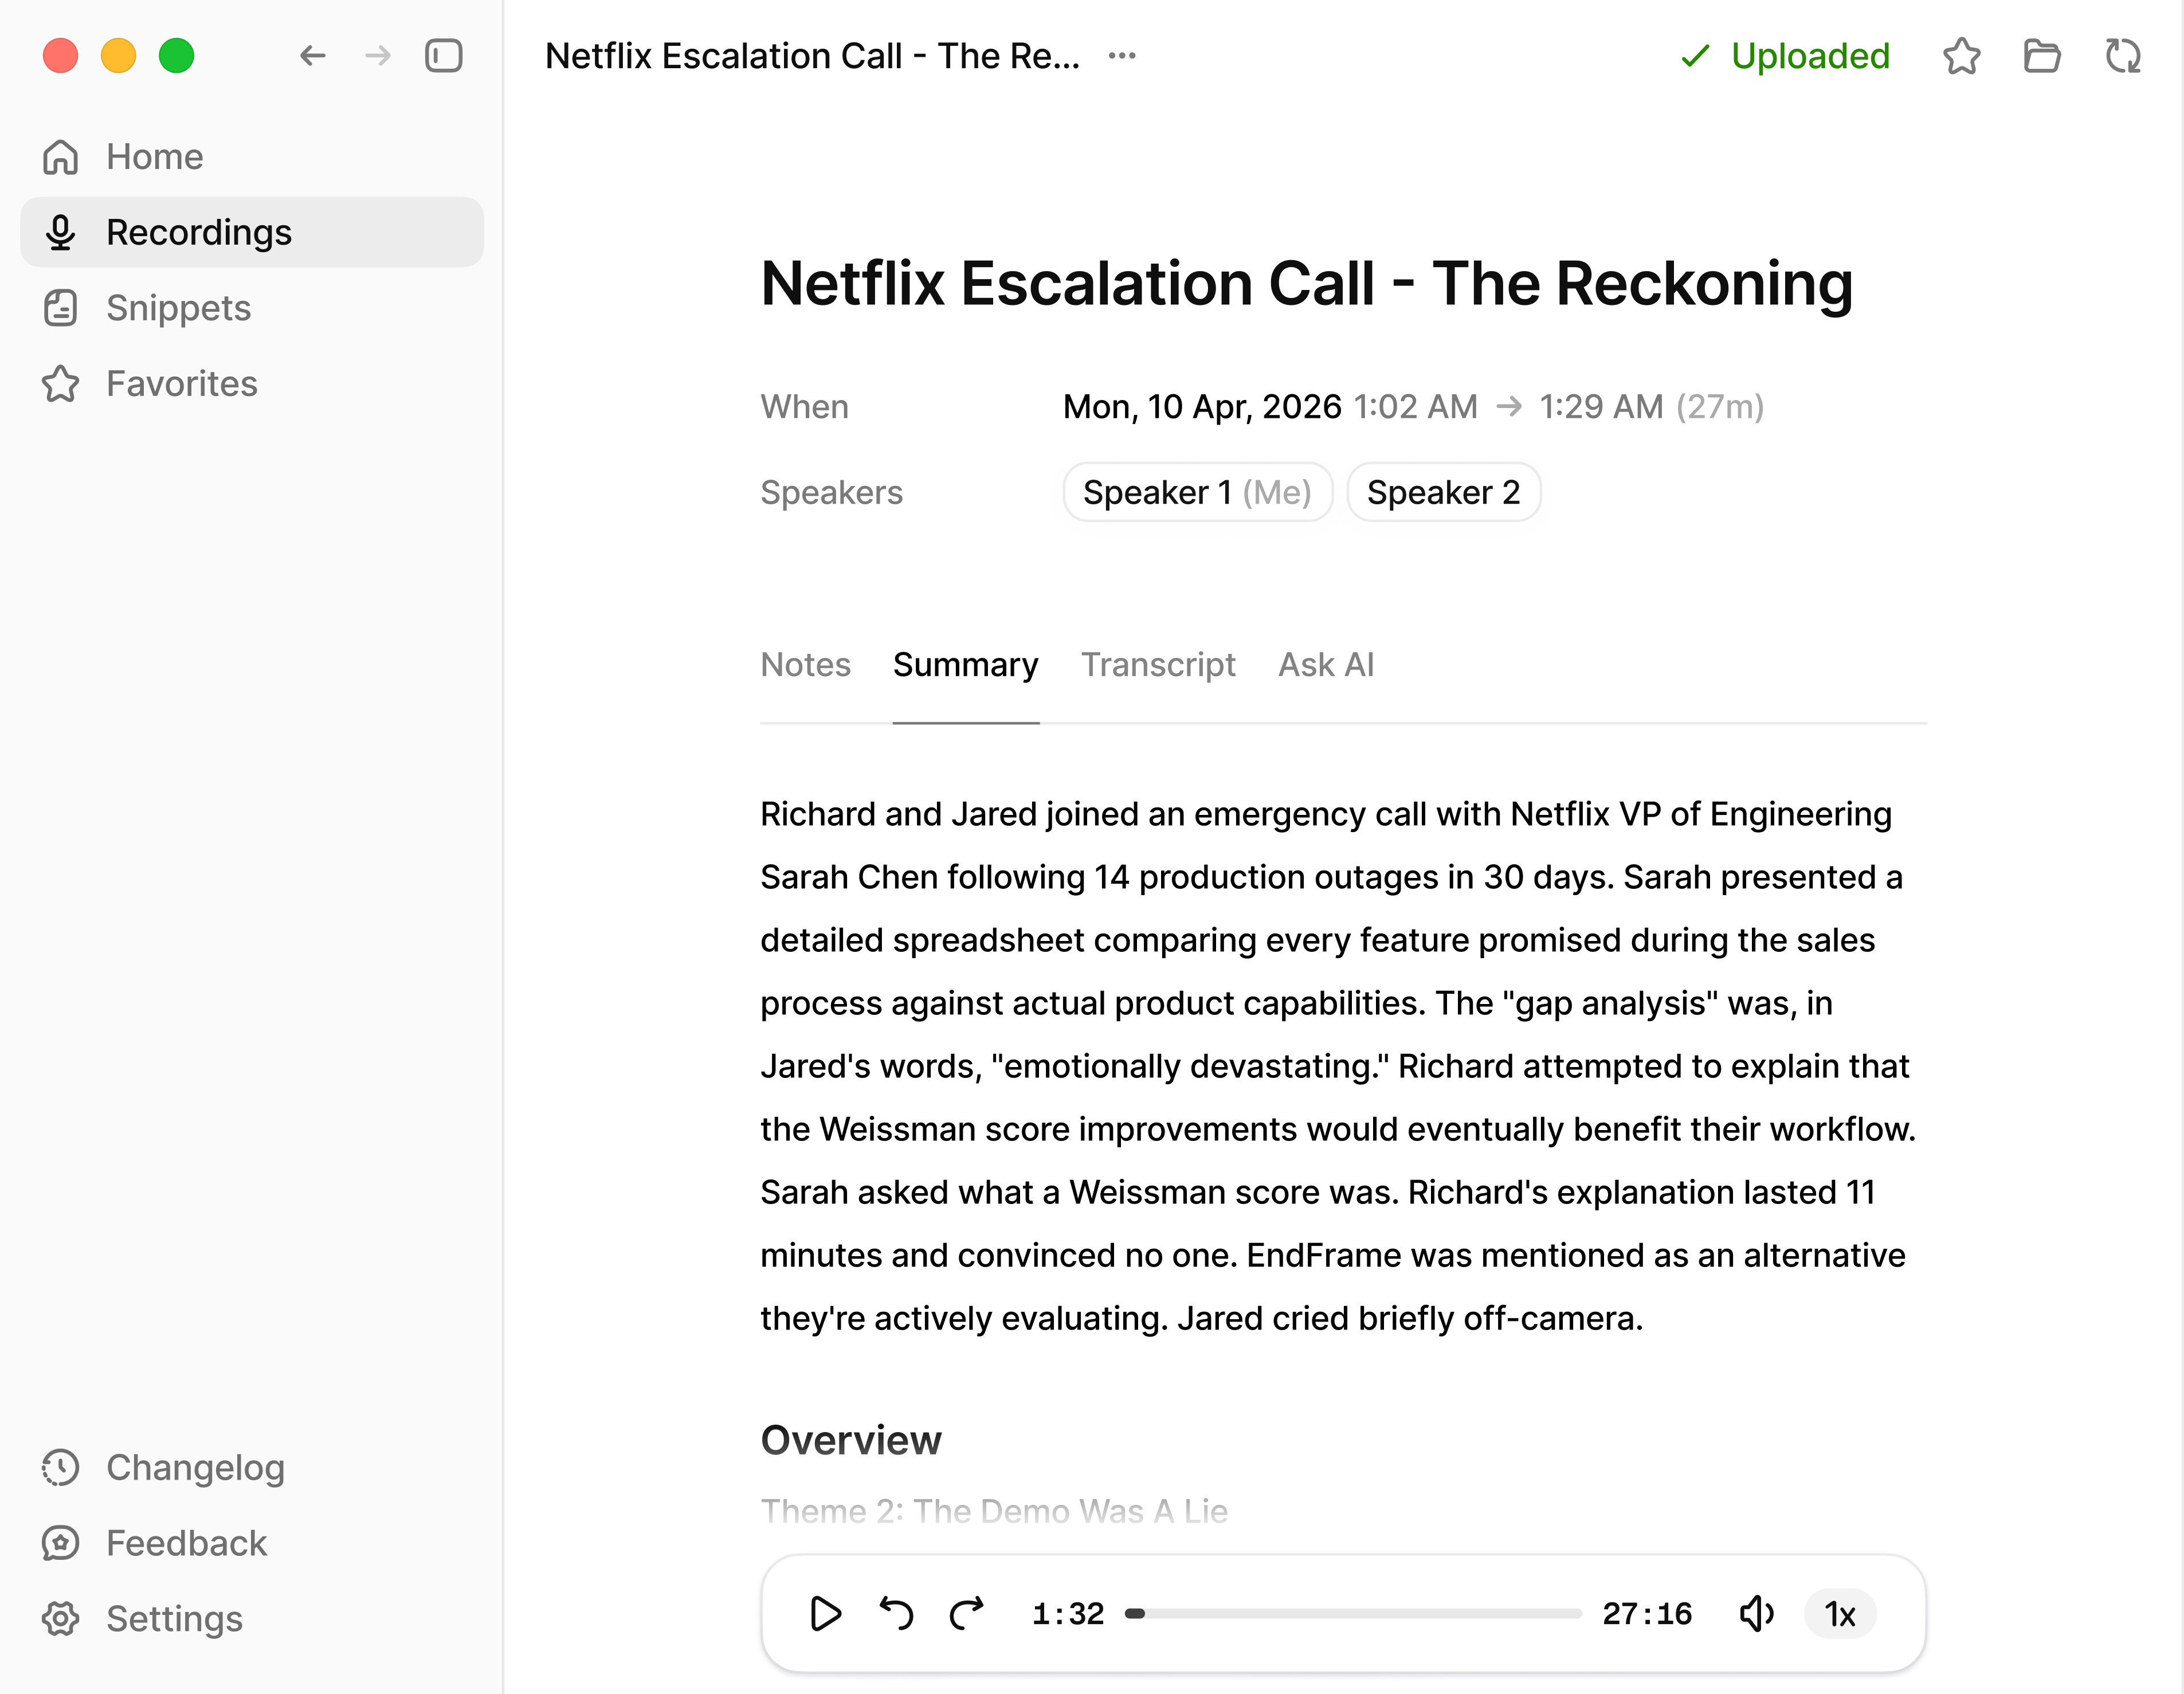
Task: Go back with the left arrow
Action: click(x=313, y=56)
